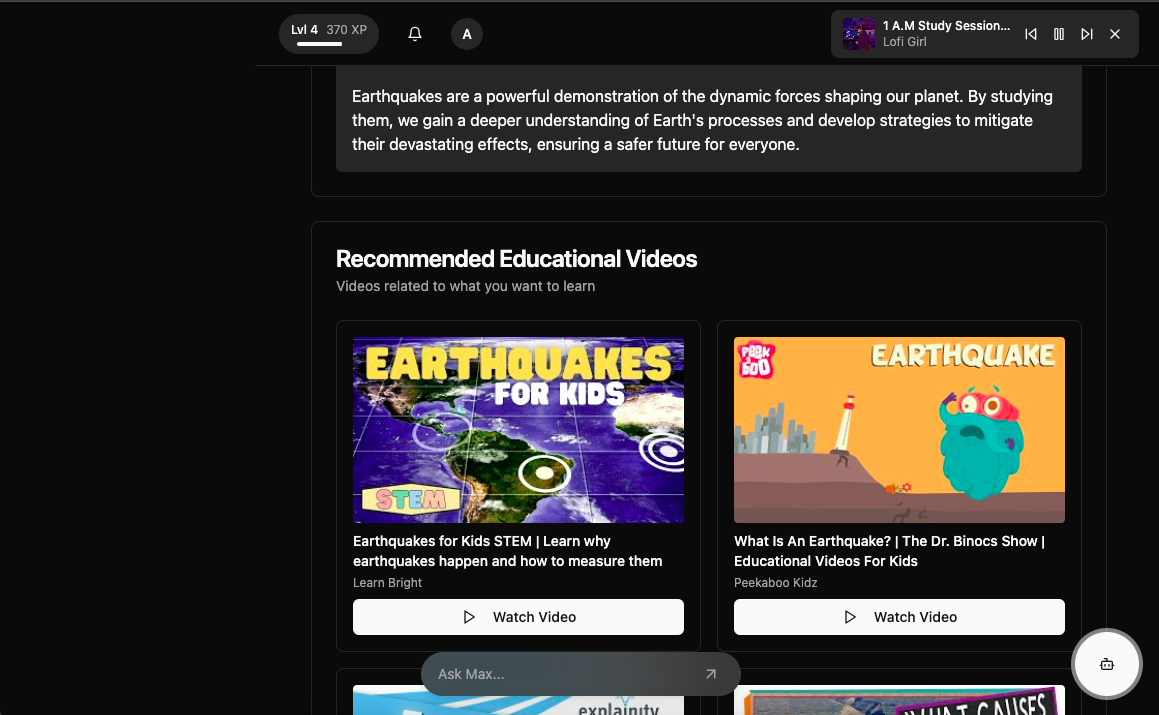Open the Max chatbot robot button
Viewport: 1159px width, 715px height.
tap(1107, 664)
